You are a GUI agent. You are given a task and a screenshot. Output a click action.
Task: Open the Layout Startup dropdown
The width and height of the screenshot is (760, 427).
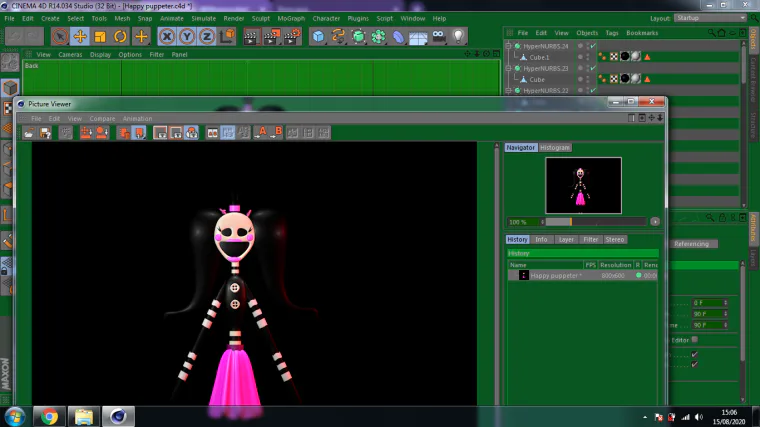tap(710, 18)
